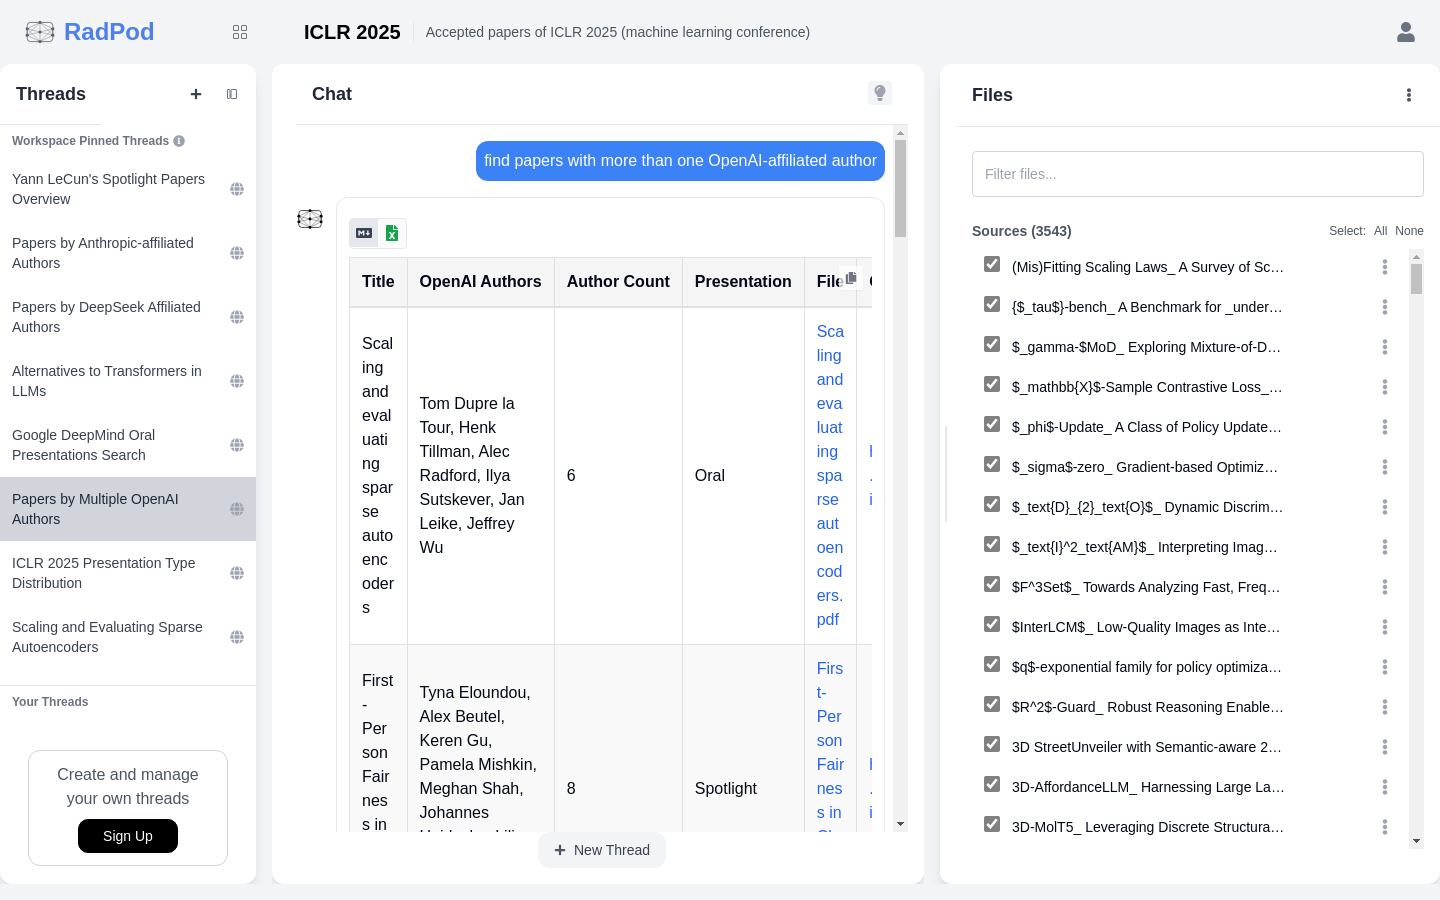Click the Presentation column header

click(x=743, y=282)
